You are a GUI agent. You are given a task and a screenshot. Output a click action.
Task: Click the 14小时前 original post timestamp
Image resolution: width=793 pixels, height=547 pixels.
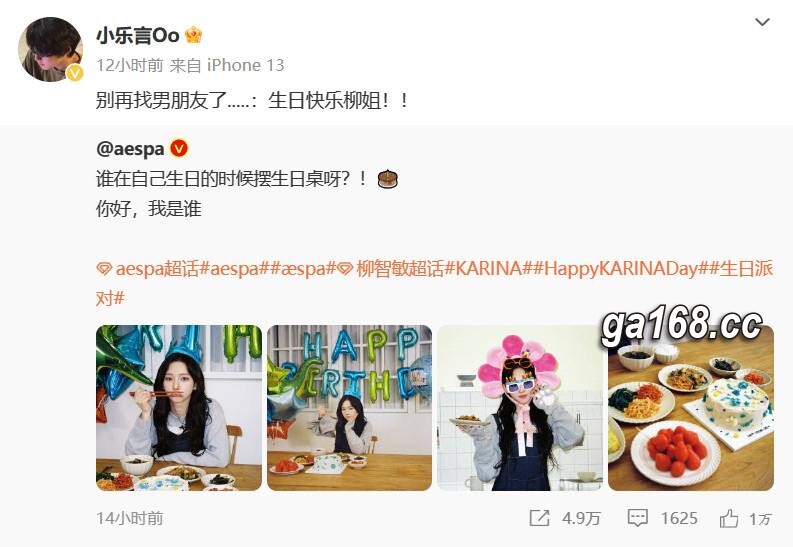coord(130,518)
